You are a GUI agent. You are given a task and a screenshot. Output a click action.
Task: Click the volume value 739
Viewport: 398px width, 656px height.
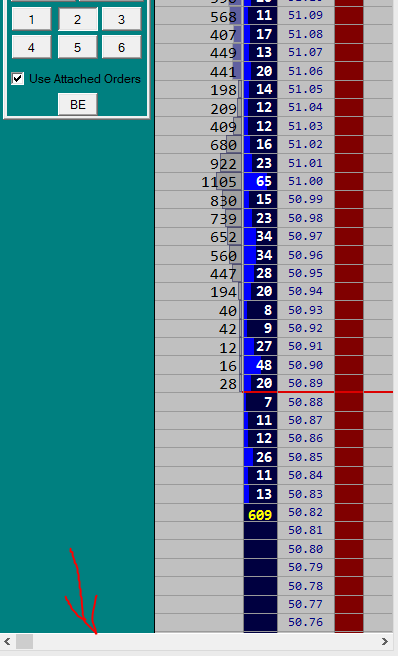click(223, 219)
